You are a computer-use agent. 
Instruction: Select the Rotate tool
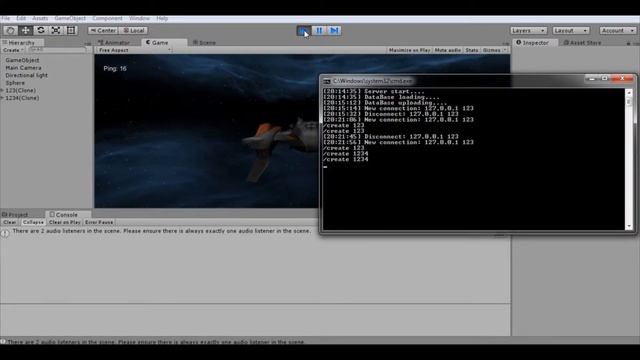coord(40,30)
